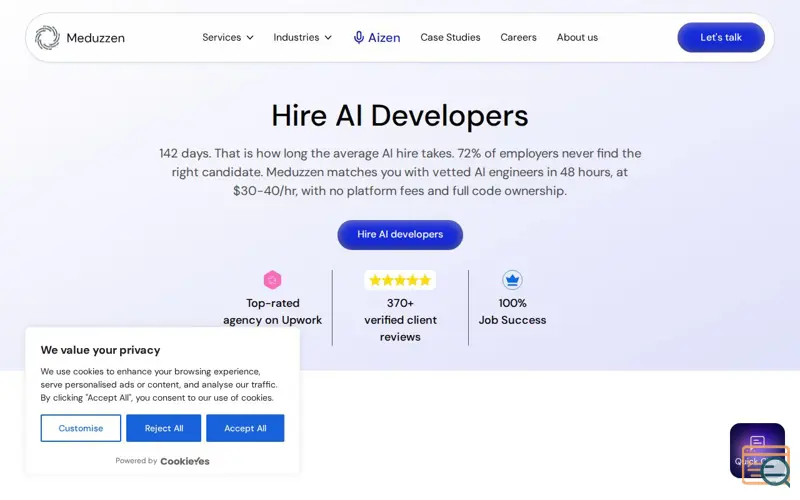Click the cookie notice description text
Viewport: 800px width, 500px height.
[x=159, y=385]
